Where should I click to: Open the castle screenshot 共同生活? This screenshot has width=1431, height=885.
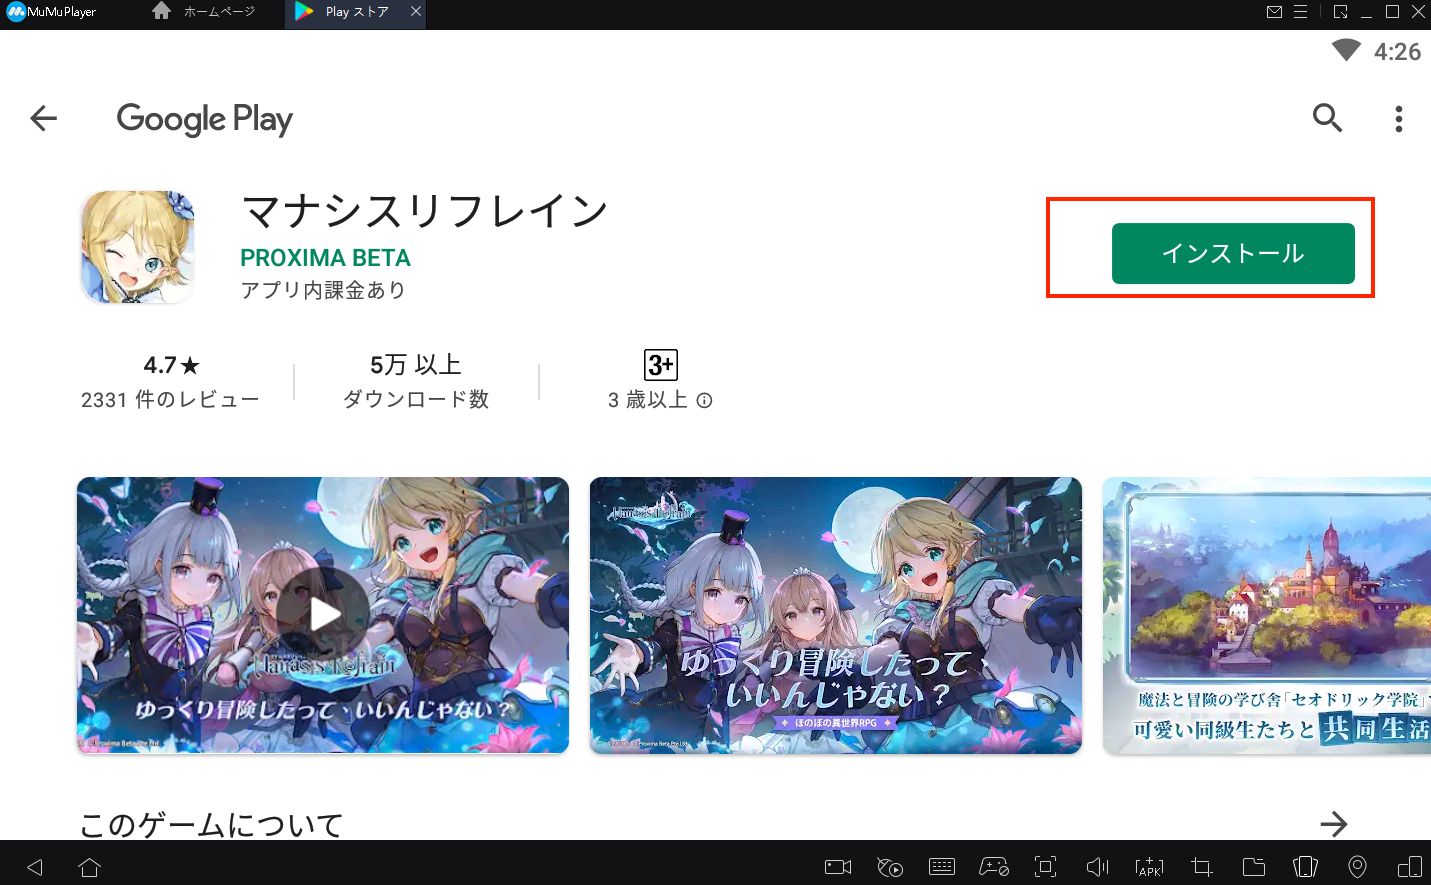pyautogui.click(x=1267, y=615)
